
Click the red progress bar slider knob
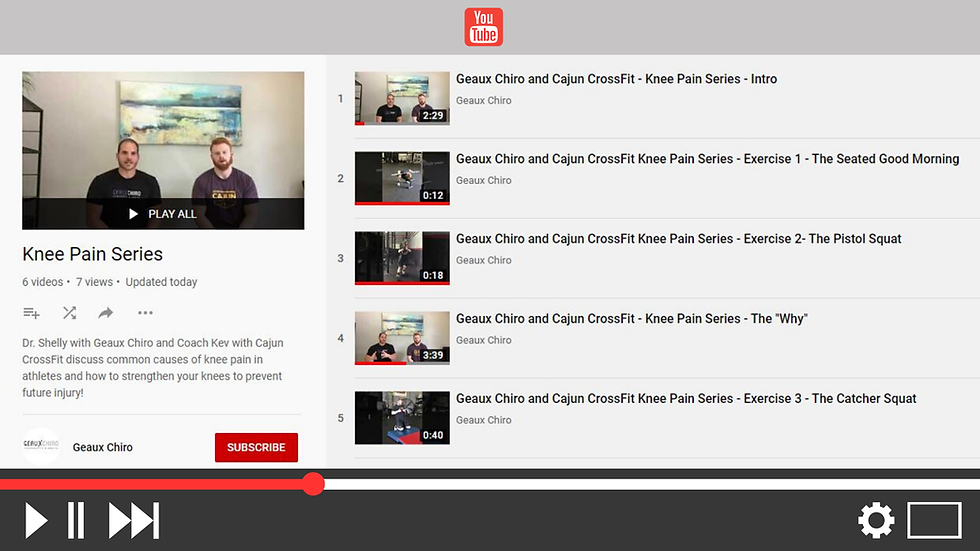pos(312,484)
